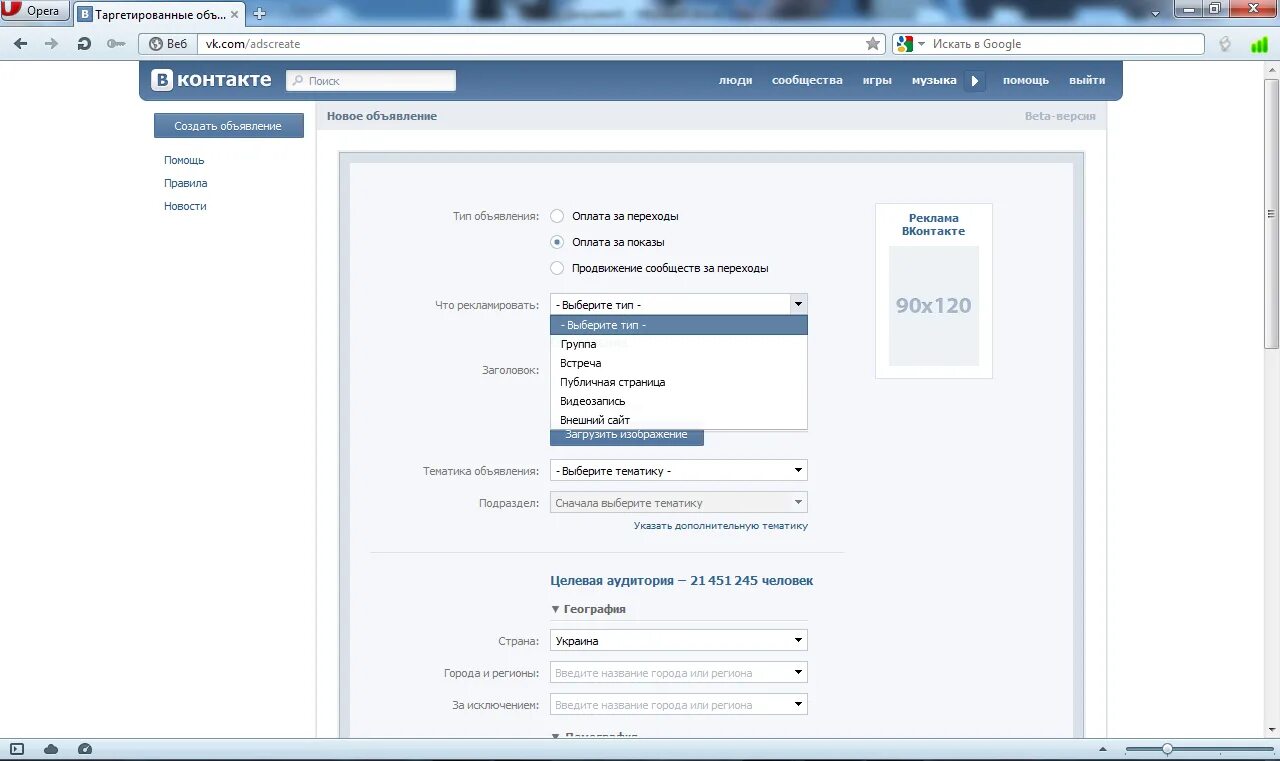Open the сообщества menu item

[807, 80]
